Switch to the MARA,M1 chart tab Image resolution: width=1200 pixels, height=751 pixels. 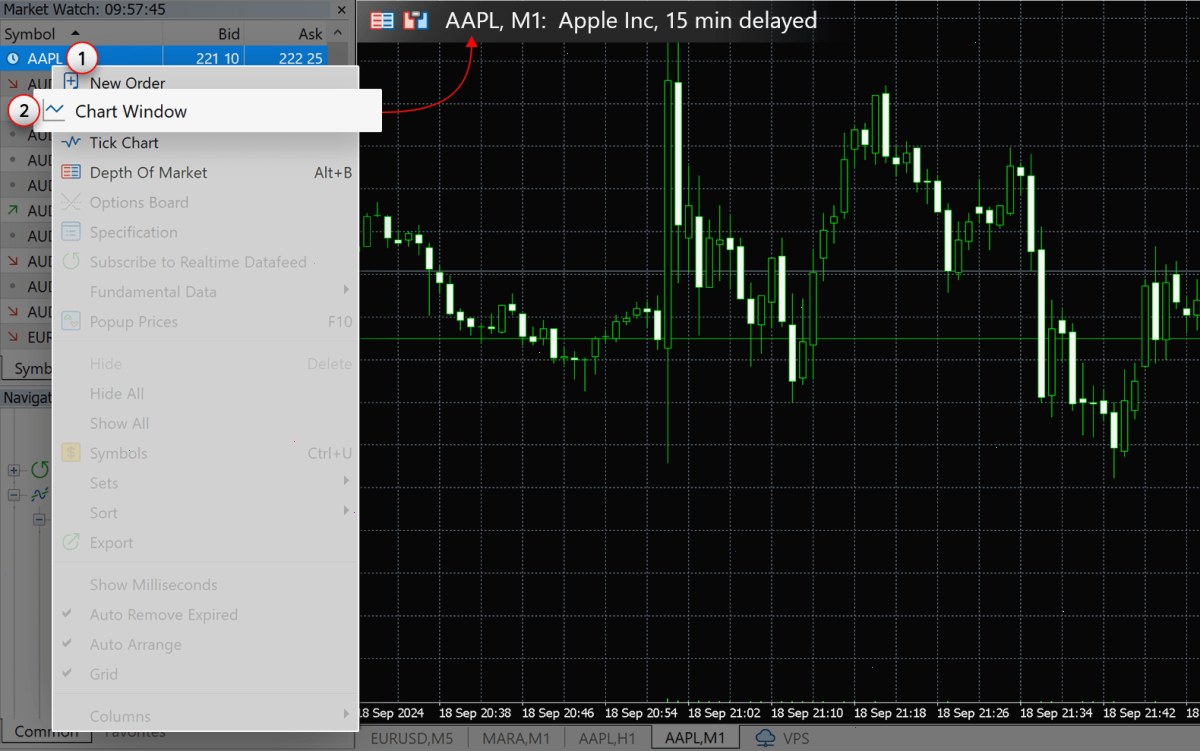(x=516, y=739)
